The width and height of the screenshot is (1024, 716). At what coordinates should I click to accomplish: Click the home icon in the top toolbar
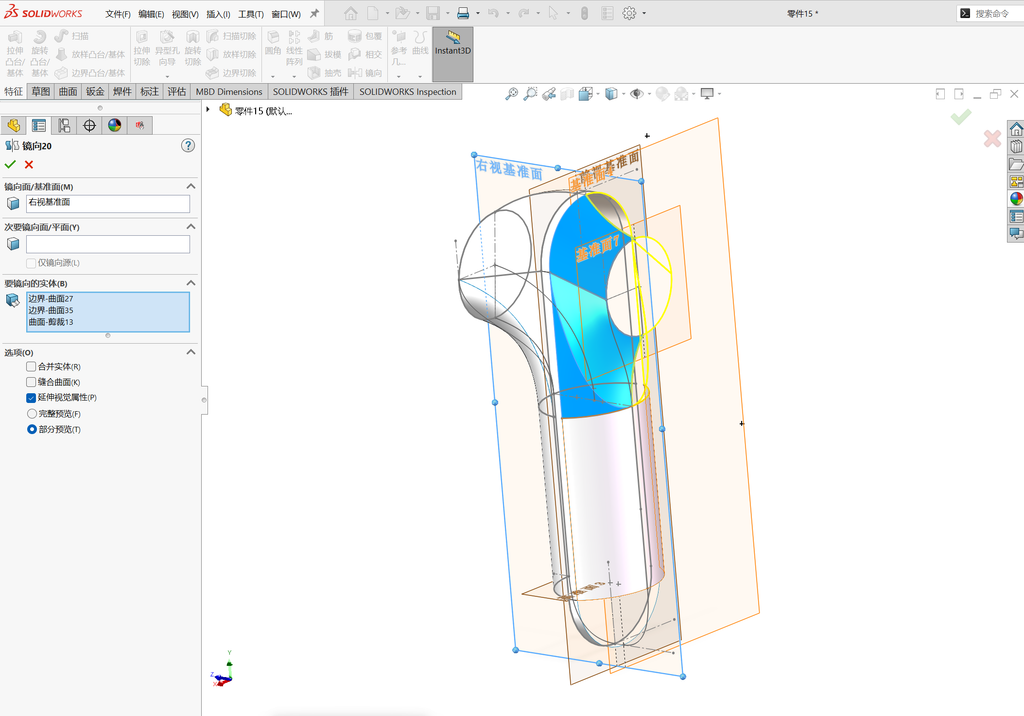(351, 13)
